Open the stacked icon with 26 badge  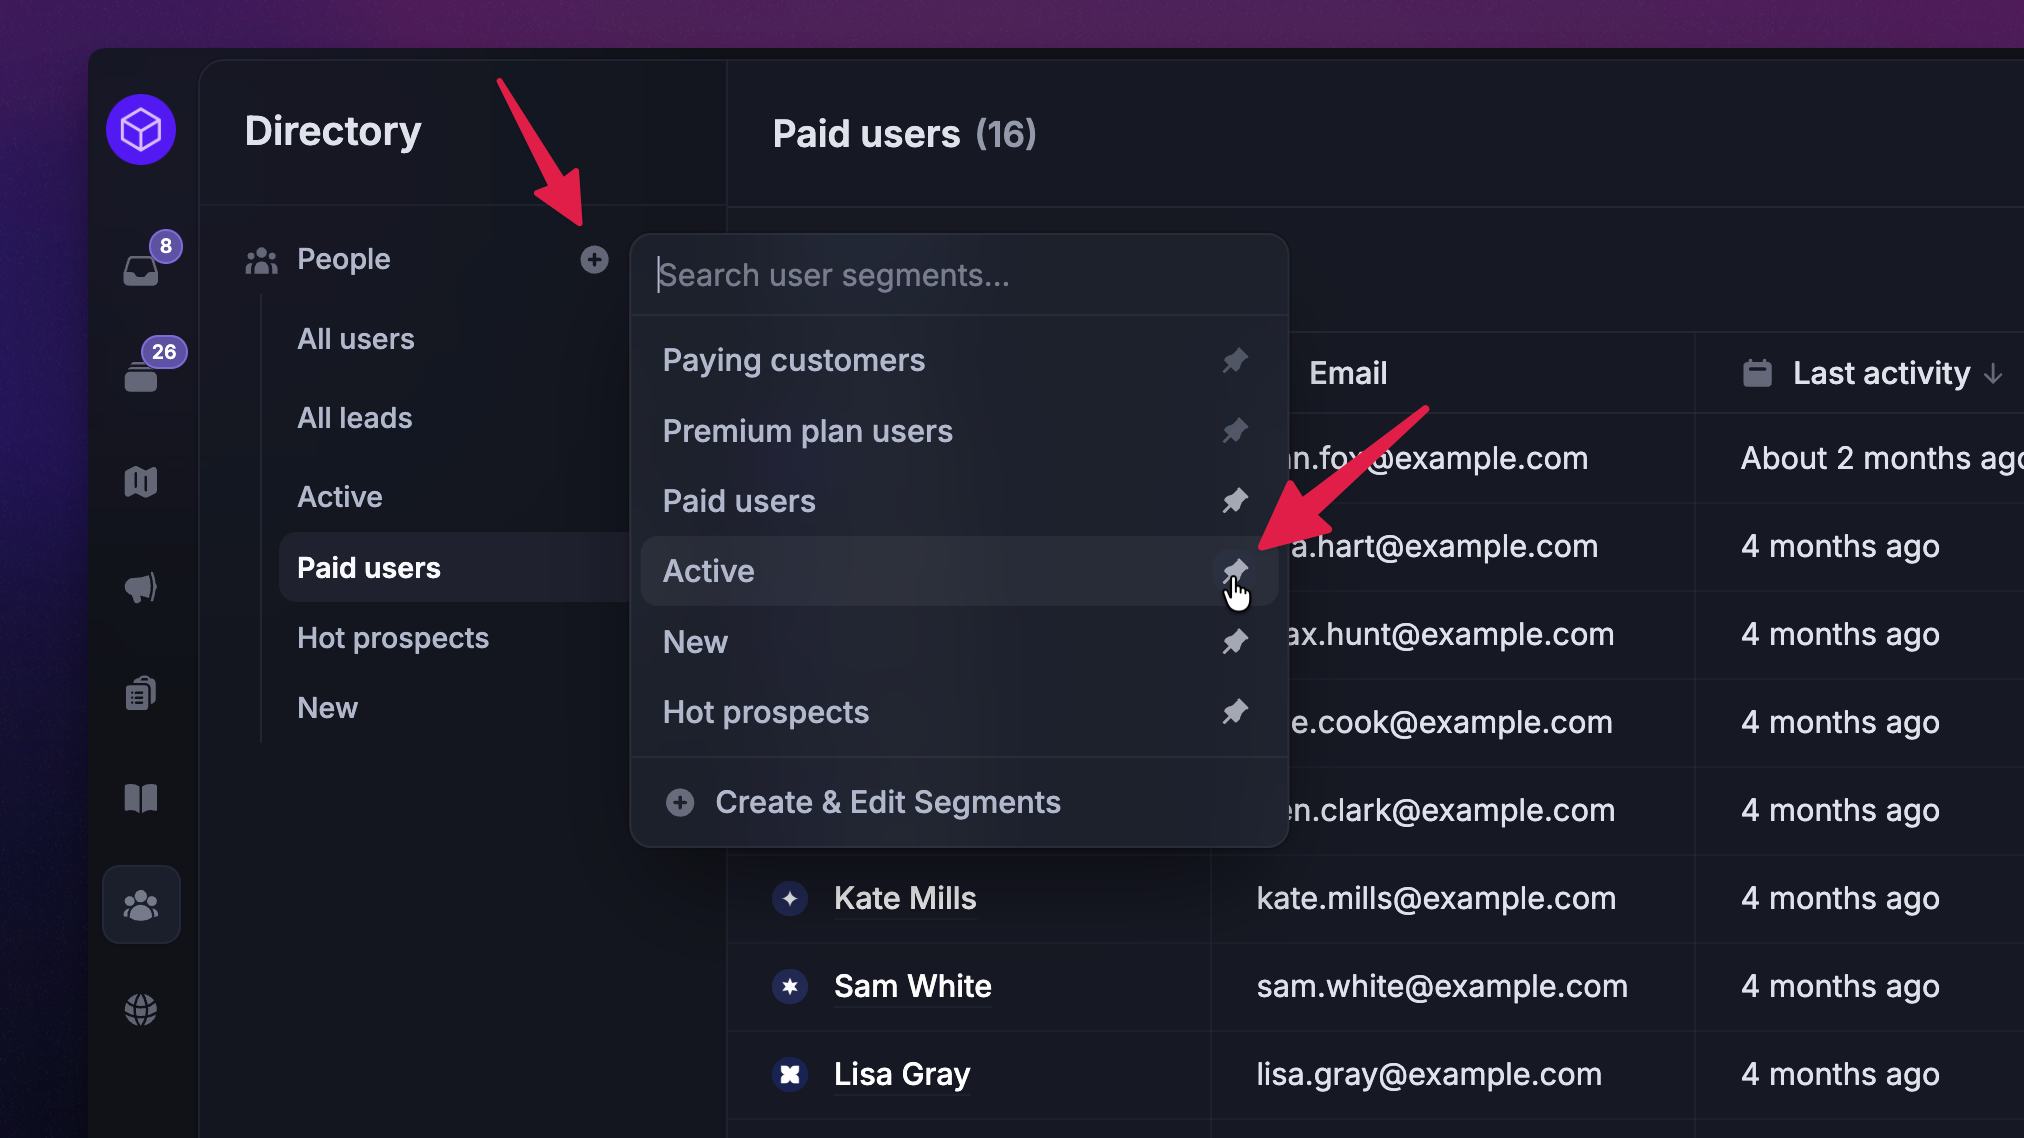pyautogui.click(x=141, y=377)
